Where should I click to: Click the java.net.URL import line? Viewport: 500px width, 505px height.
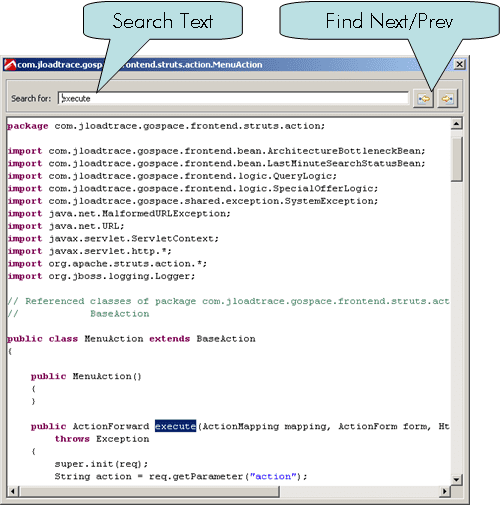click(66, 226)
